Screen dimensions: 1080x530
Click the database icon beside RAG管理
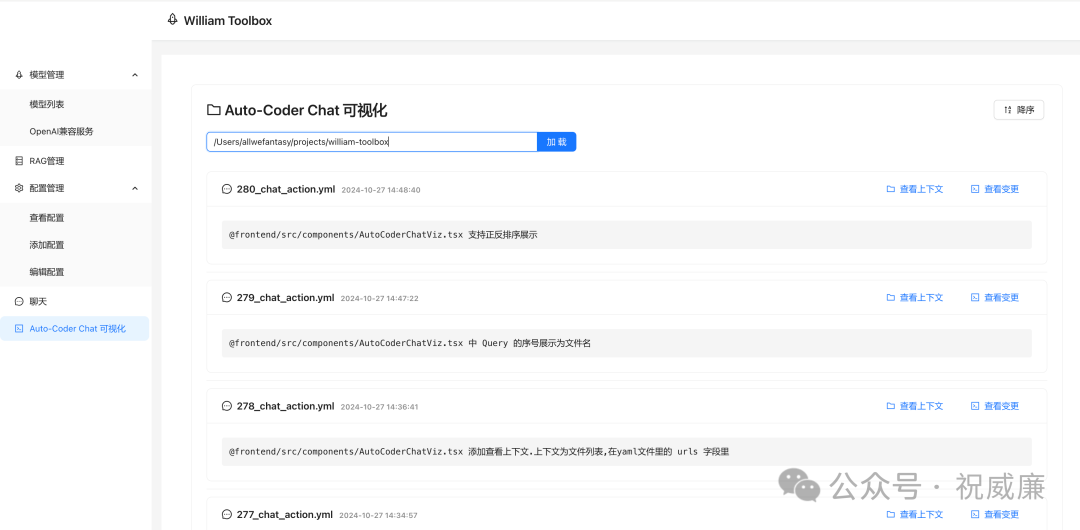coord(19,161)
